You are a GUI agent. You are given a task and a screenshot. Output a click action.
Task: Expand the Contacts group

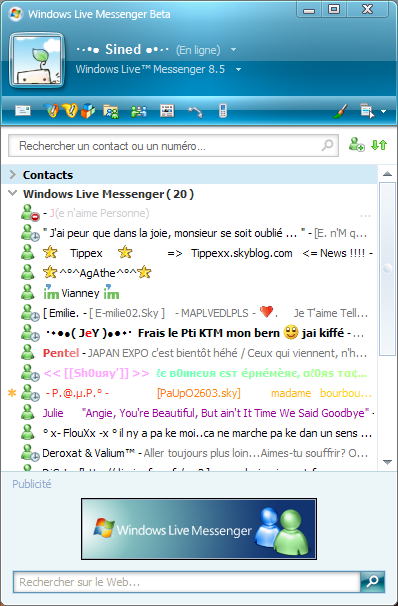(x=13, y=175)
